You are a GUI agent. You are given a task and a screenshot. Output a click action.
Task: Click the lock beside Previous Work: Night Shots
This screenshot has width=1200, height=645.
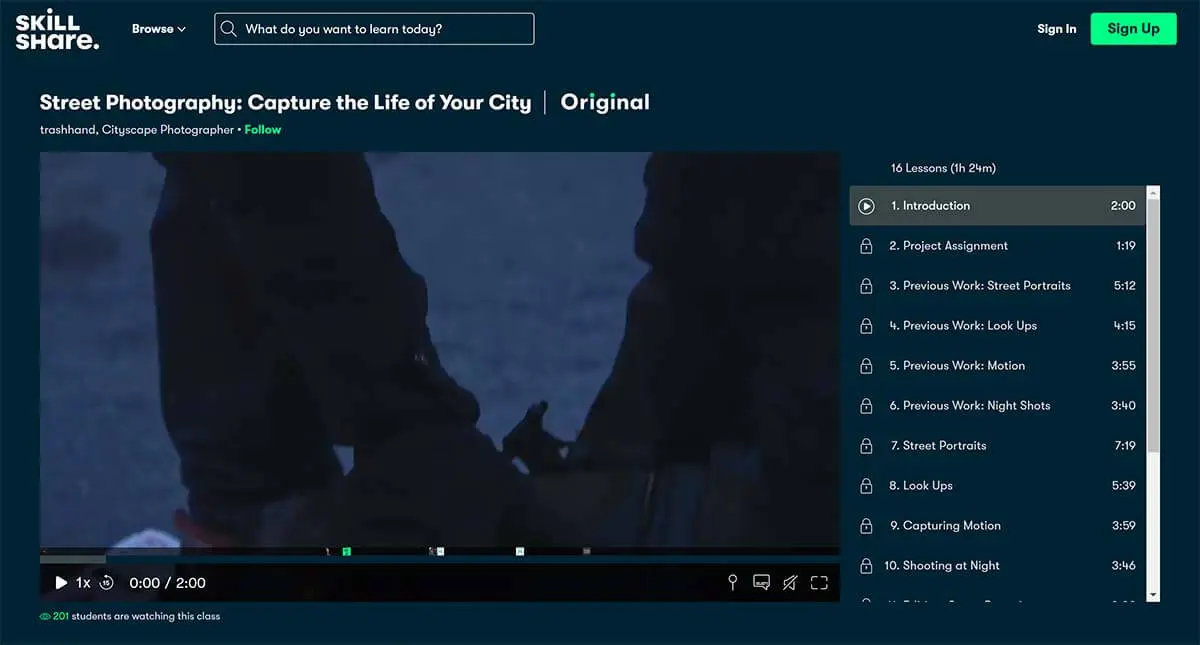[867, 406]
